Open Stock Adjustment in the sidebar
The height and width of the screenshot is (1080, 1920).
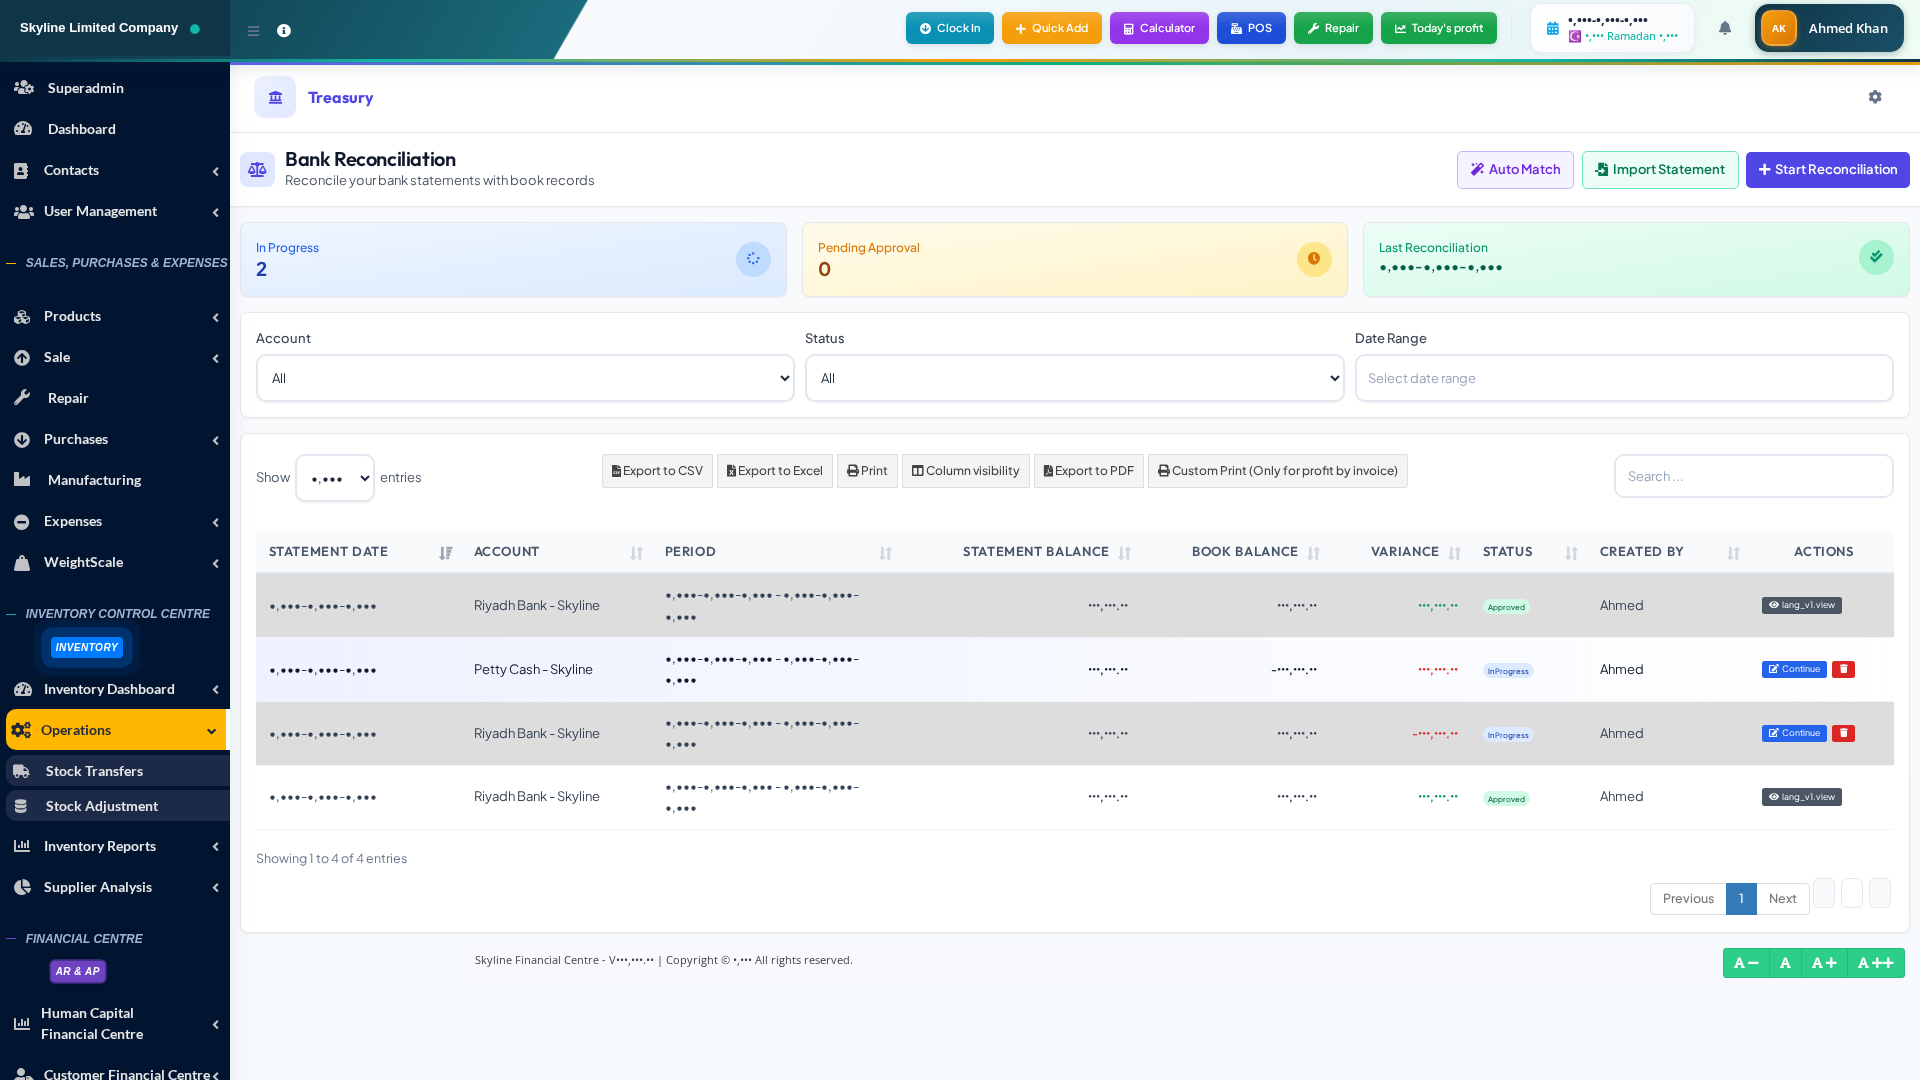(102, 806)
